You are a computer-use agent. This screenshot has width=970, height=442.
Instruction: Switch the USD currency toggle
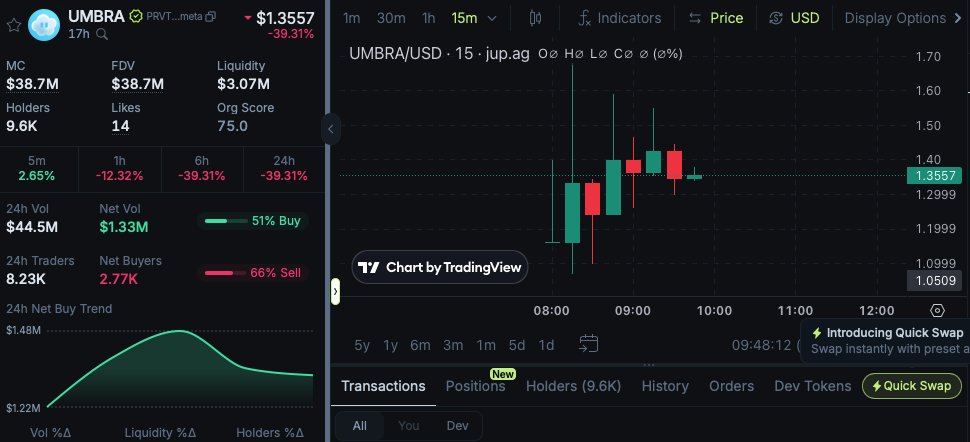[x=794, y=18]
